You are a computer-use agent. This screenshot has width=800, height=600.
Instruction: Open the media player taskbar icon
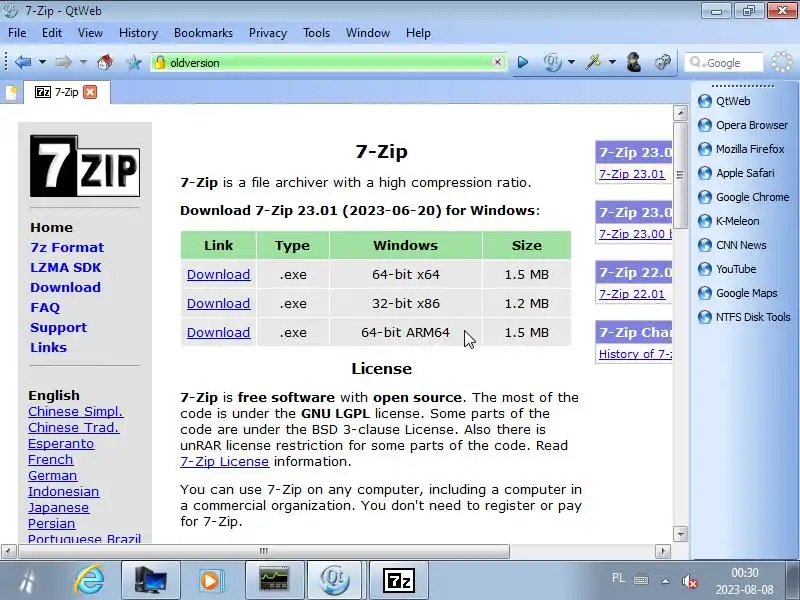click(210, 581)
